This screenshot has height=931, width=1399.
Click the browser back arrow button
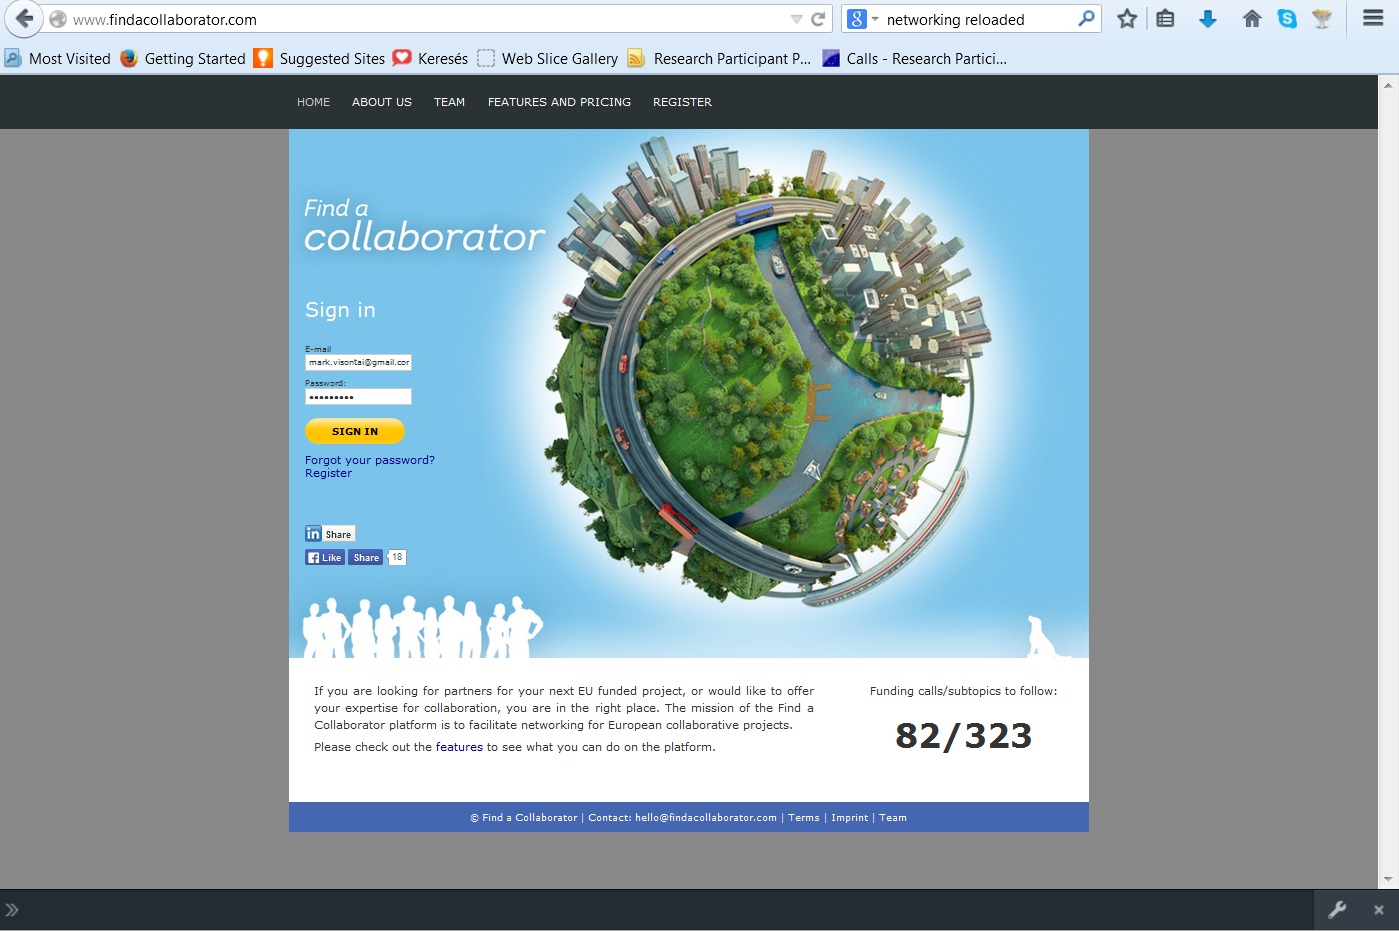[x=24, y=19]
